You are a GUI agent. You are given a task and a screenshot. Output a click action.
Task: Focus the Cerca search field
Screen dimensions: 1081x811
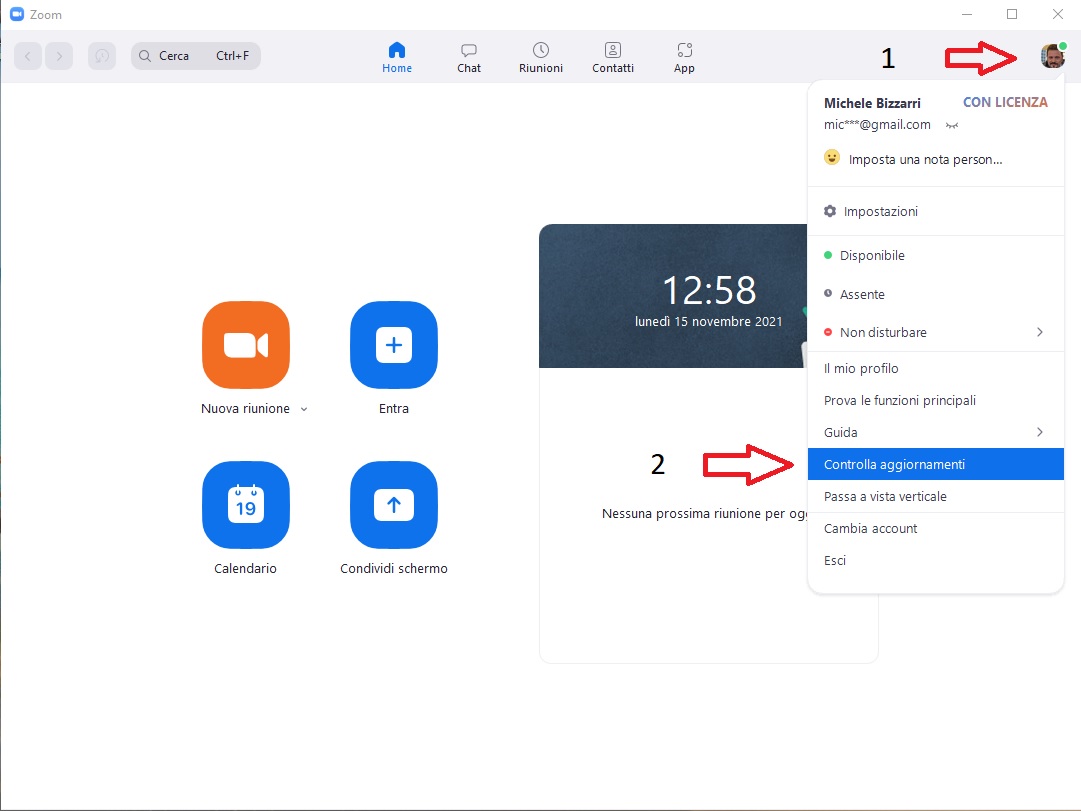[x=196, y=56]
